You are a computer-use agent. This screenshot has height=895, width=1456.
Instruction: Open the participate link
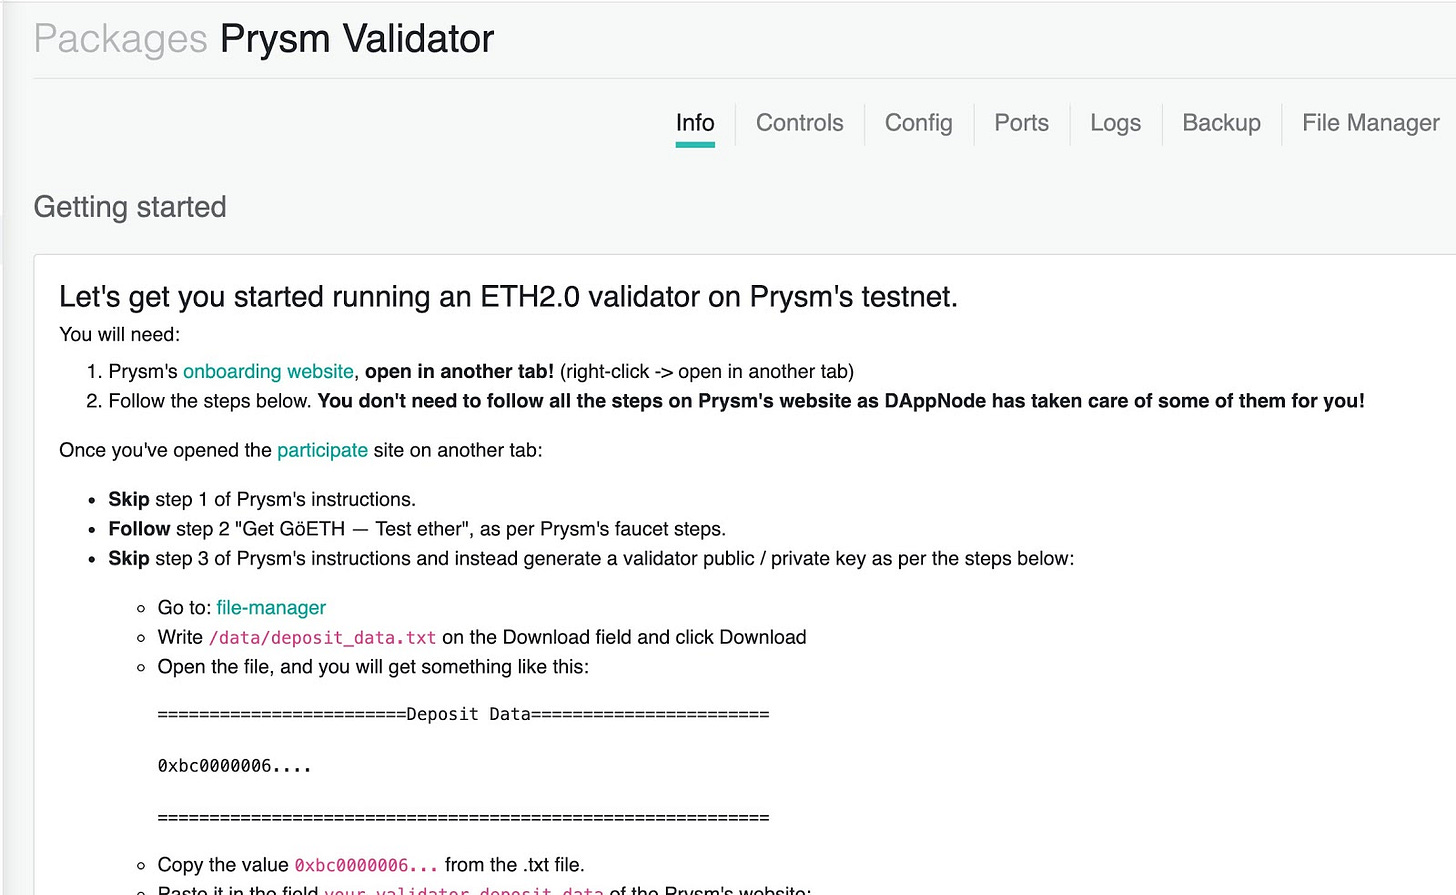click(x=322, y=450)
